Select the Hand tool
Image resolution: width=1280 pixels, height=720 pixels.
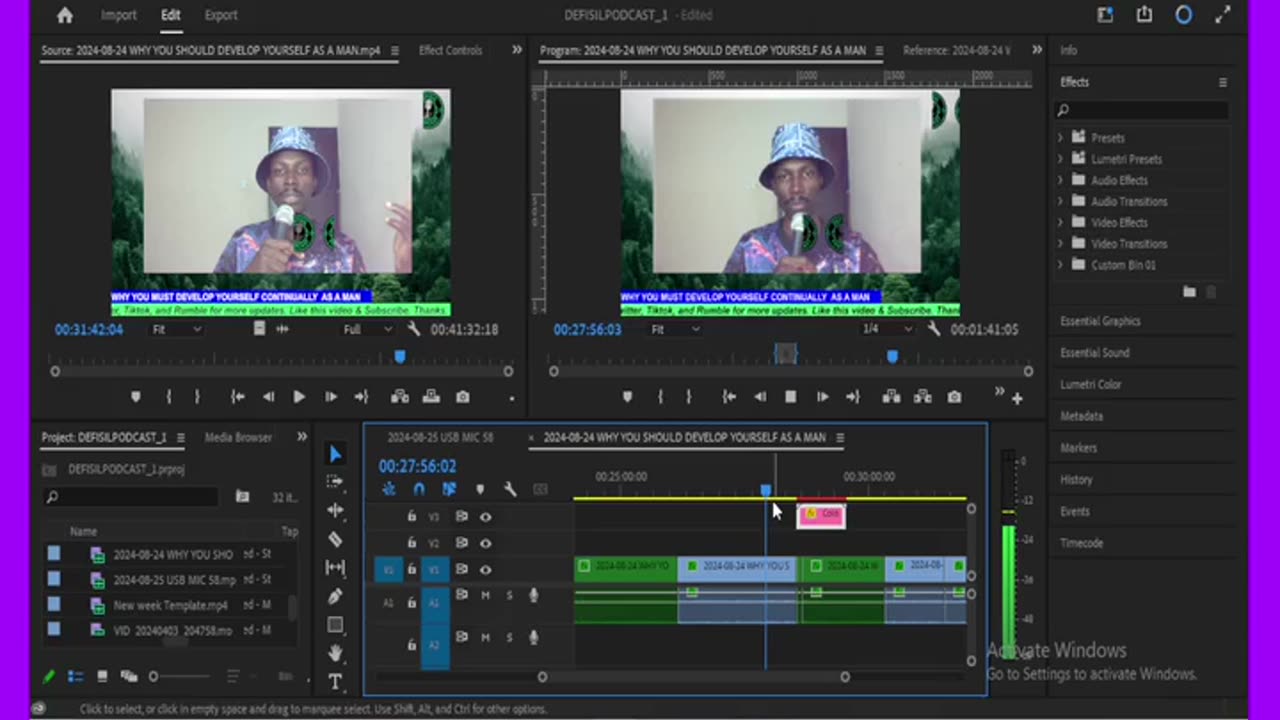[335, 653]
